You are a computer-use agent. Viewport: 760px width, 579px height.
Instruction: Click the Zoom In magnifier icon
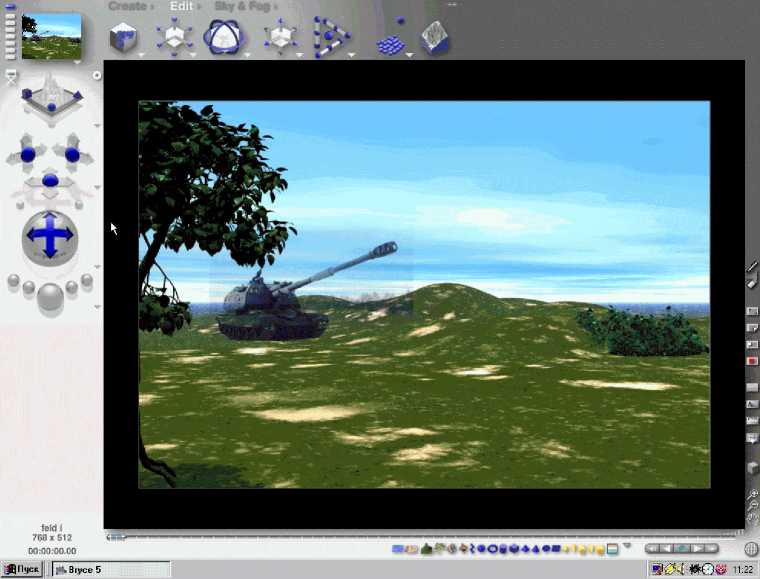coord(752,494)
